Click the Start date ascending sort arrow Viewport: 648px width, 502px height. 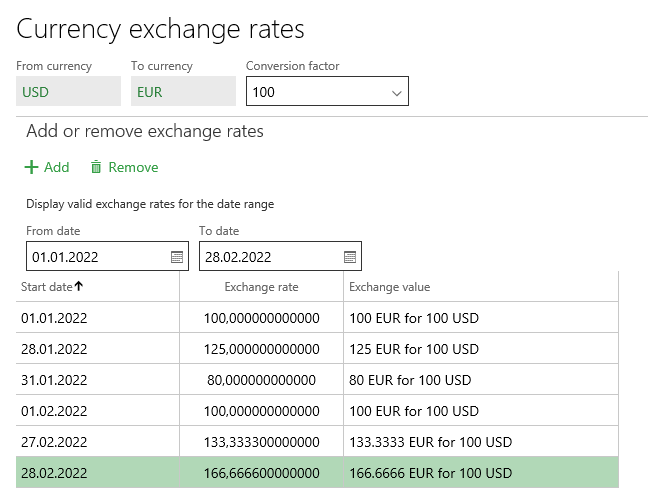[79, 287]
